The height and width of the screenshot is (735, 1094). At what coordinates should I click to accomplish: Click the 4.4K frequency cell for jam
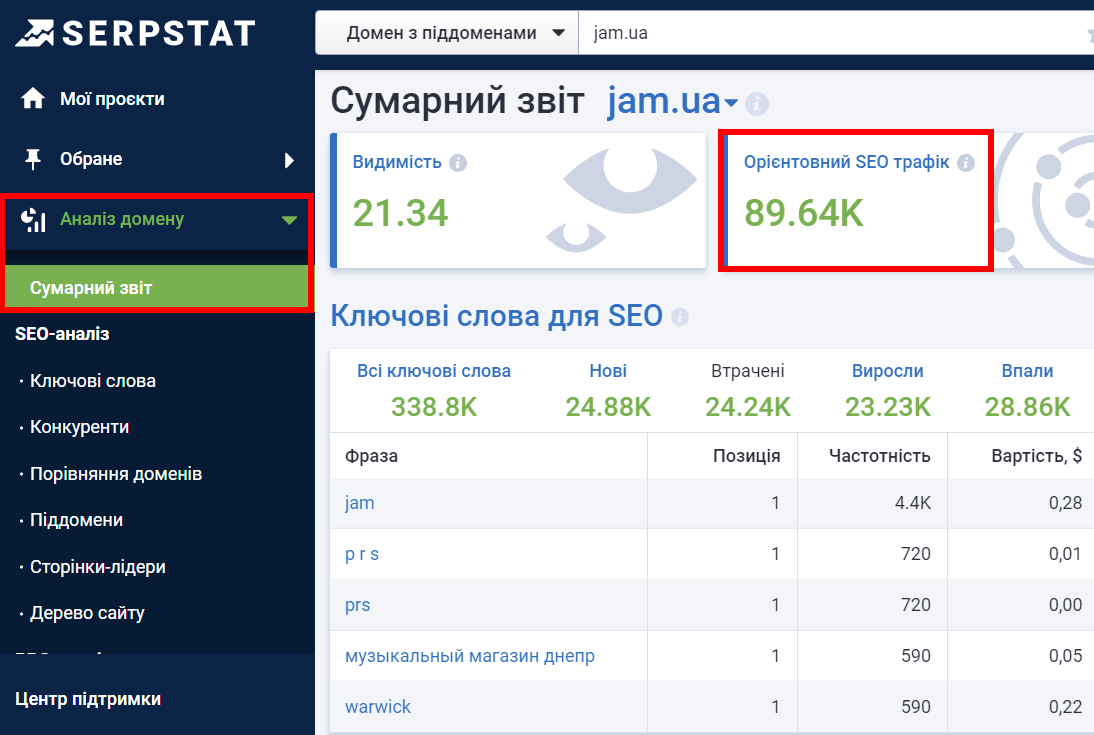pyautogui.click(x=913, y=503)
